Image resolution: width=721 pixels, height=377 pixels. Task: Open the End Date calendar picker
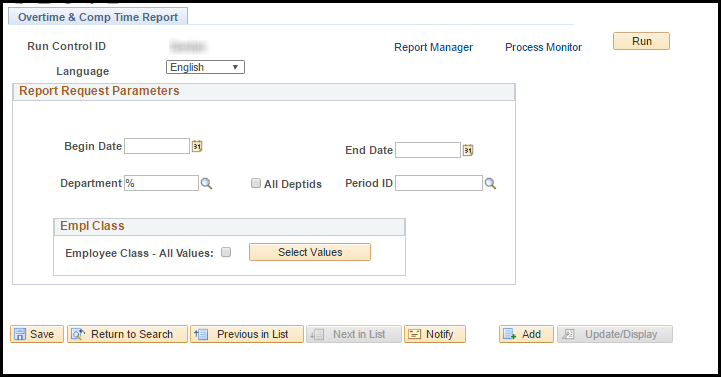pos(468,150)
